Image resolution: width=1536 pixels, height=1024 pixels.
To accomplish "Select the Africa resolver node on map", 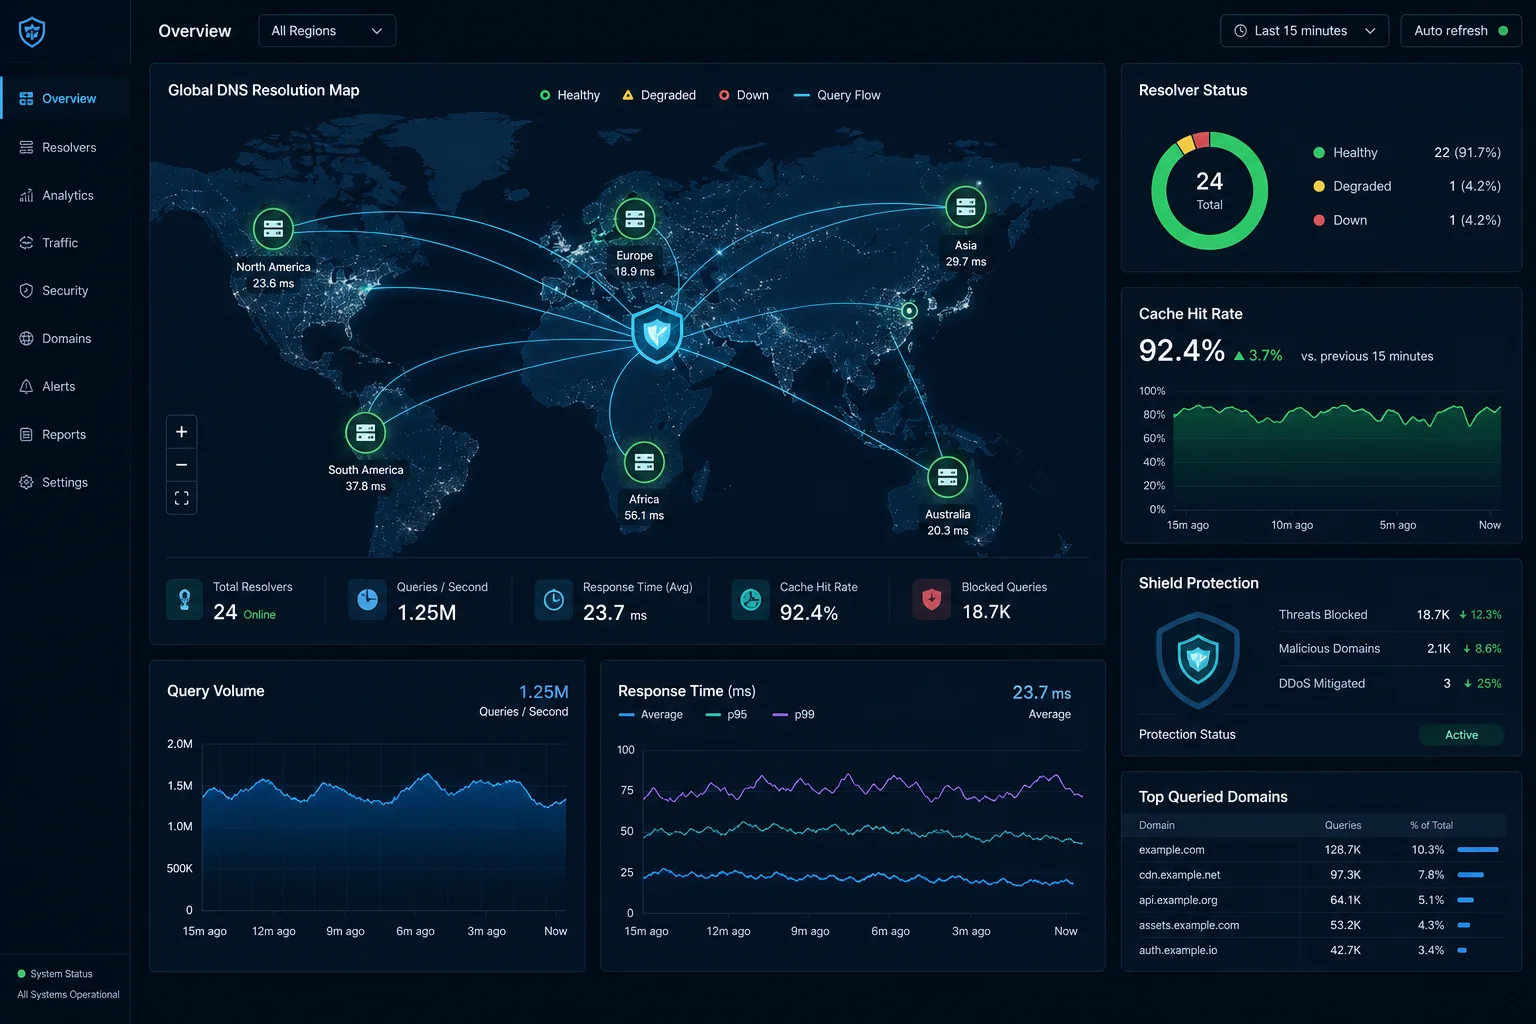I will pyautogui.click(x=644, y=462).
